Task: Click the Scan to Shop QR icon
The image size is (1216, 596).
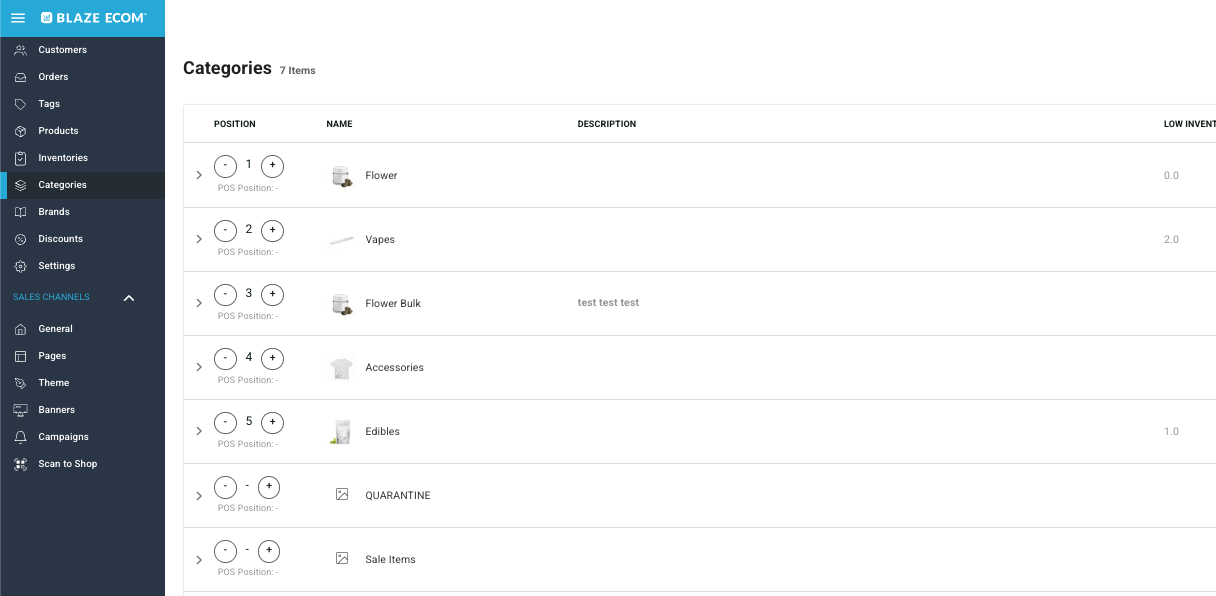Action: tap(20, 464)
